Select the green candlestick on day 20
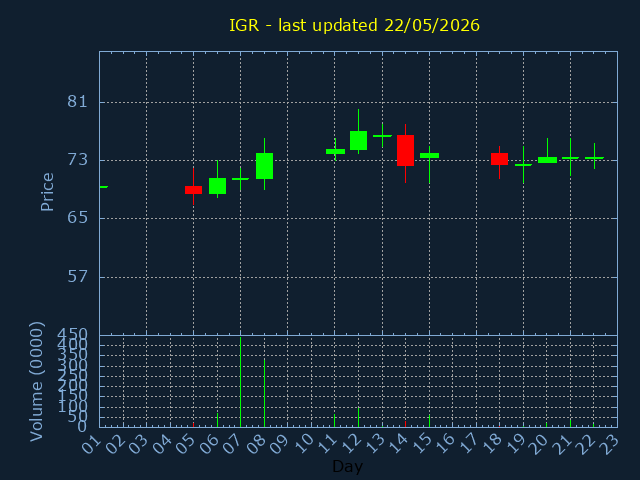The height and width of the screenshot is (480, 640). [x=547, y=160]
